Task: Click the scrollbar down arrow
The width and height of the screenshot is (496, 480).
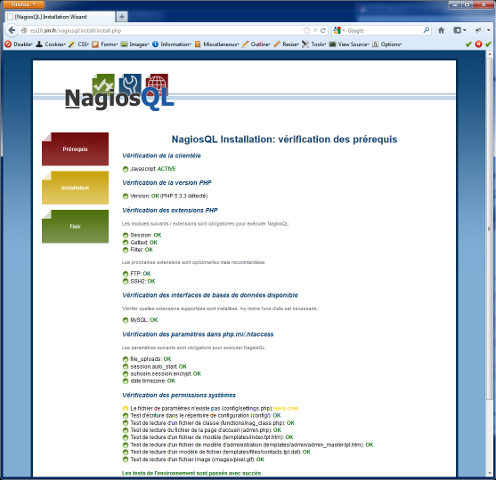Action: tap(489, 473)
